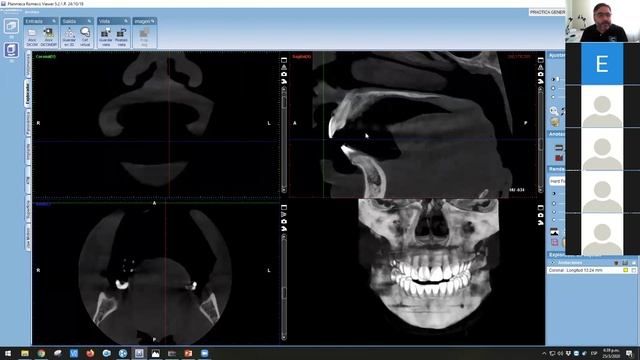Click the sagittal slice scrollbar thumb

540,144
